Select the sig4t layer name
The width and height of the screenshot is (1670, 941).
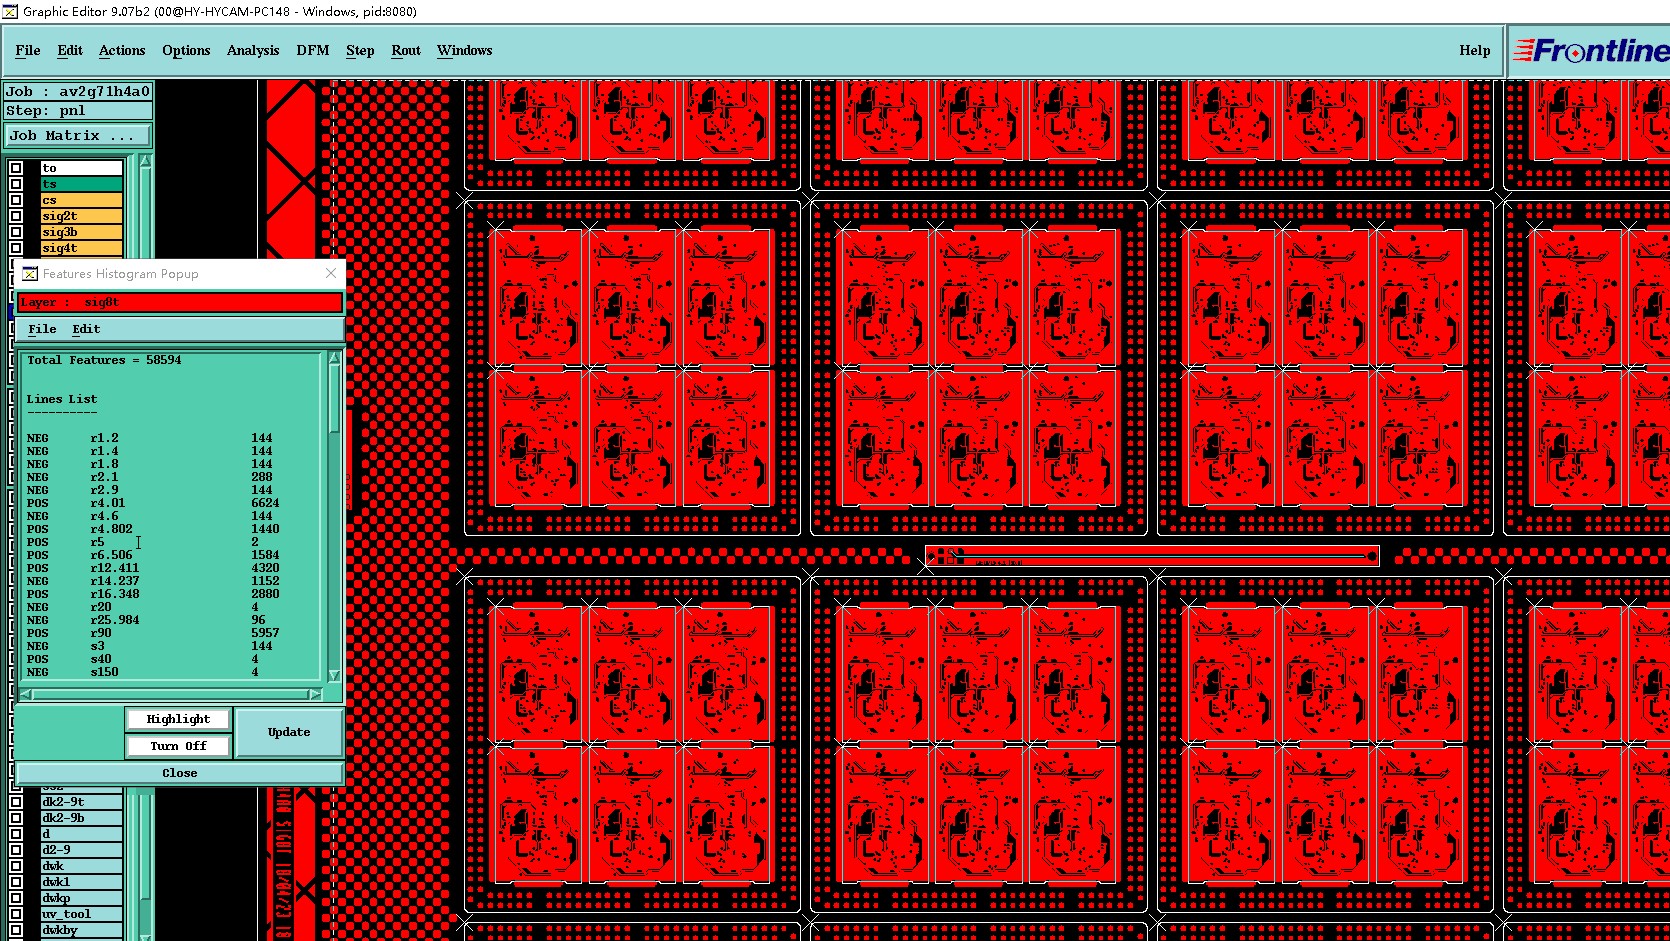[81, 248]
